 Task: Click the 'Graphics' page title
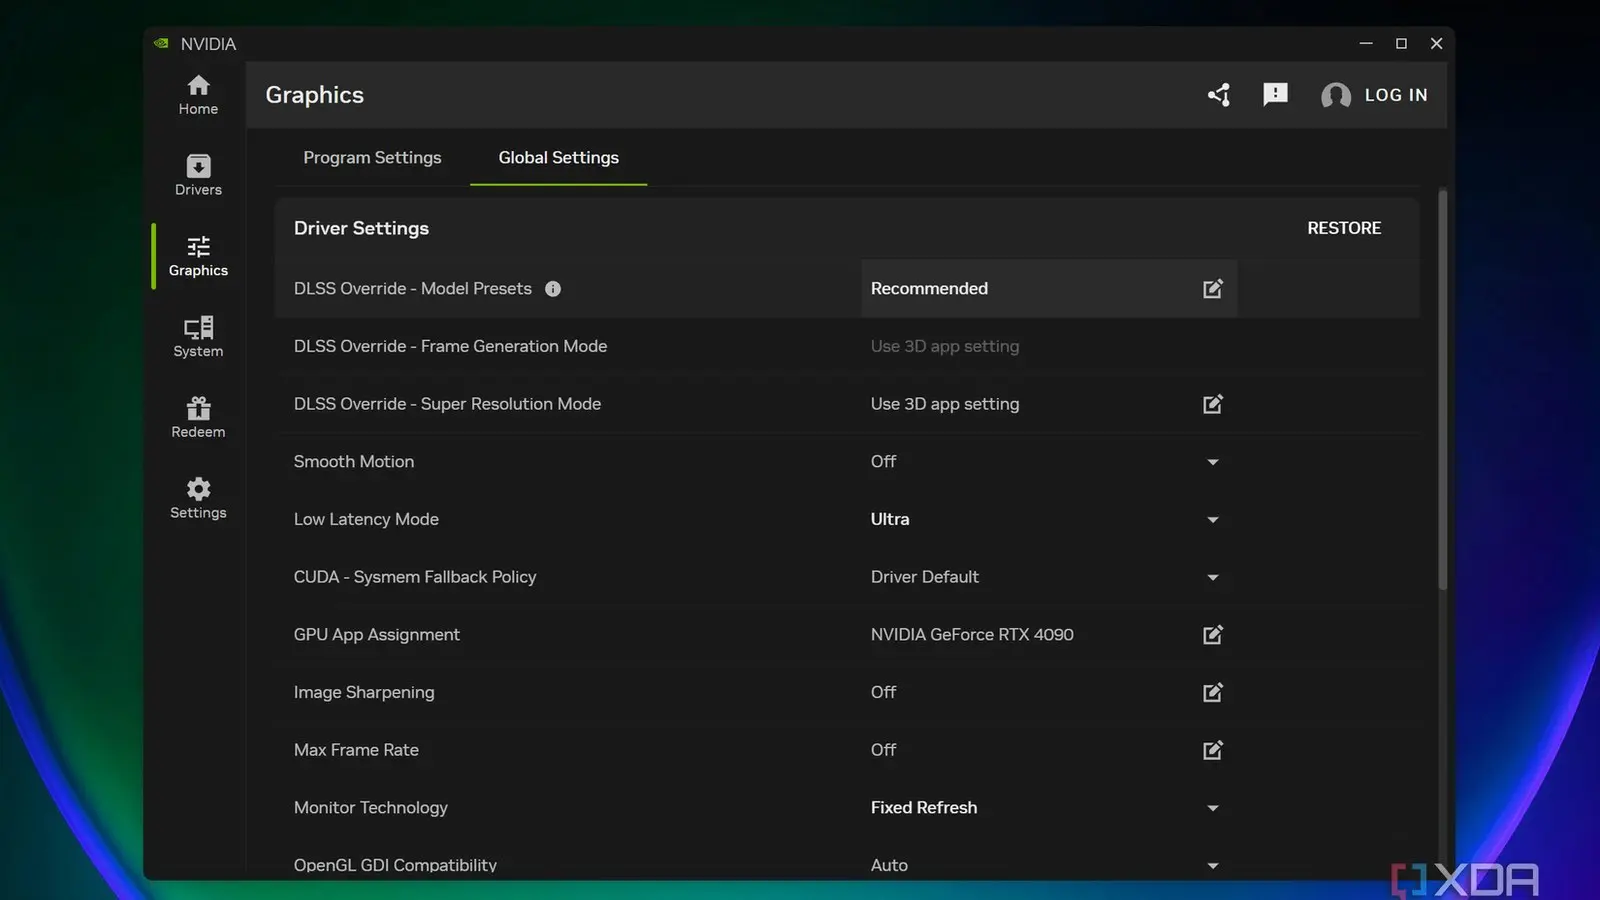pos(314,95)
